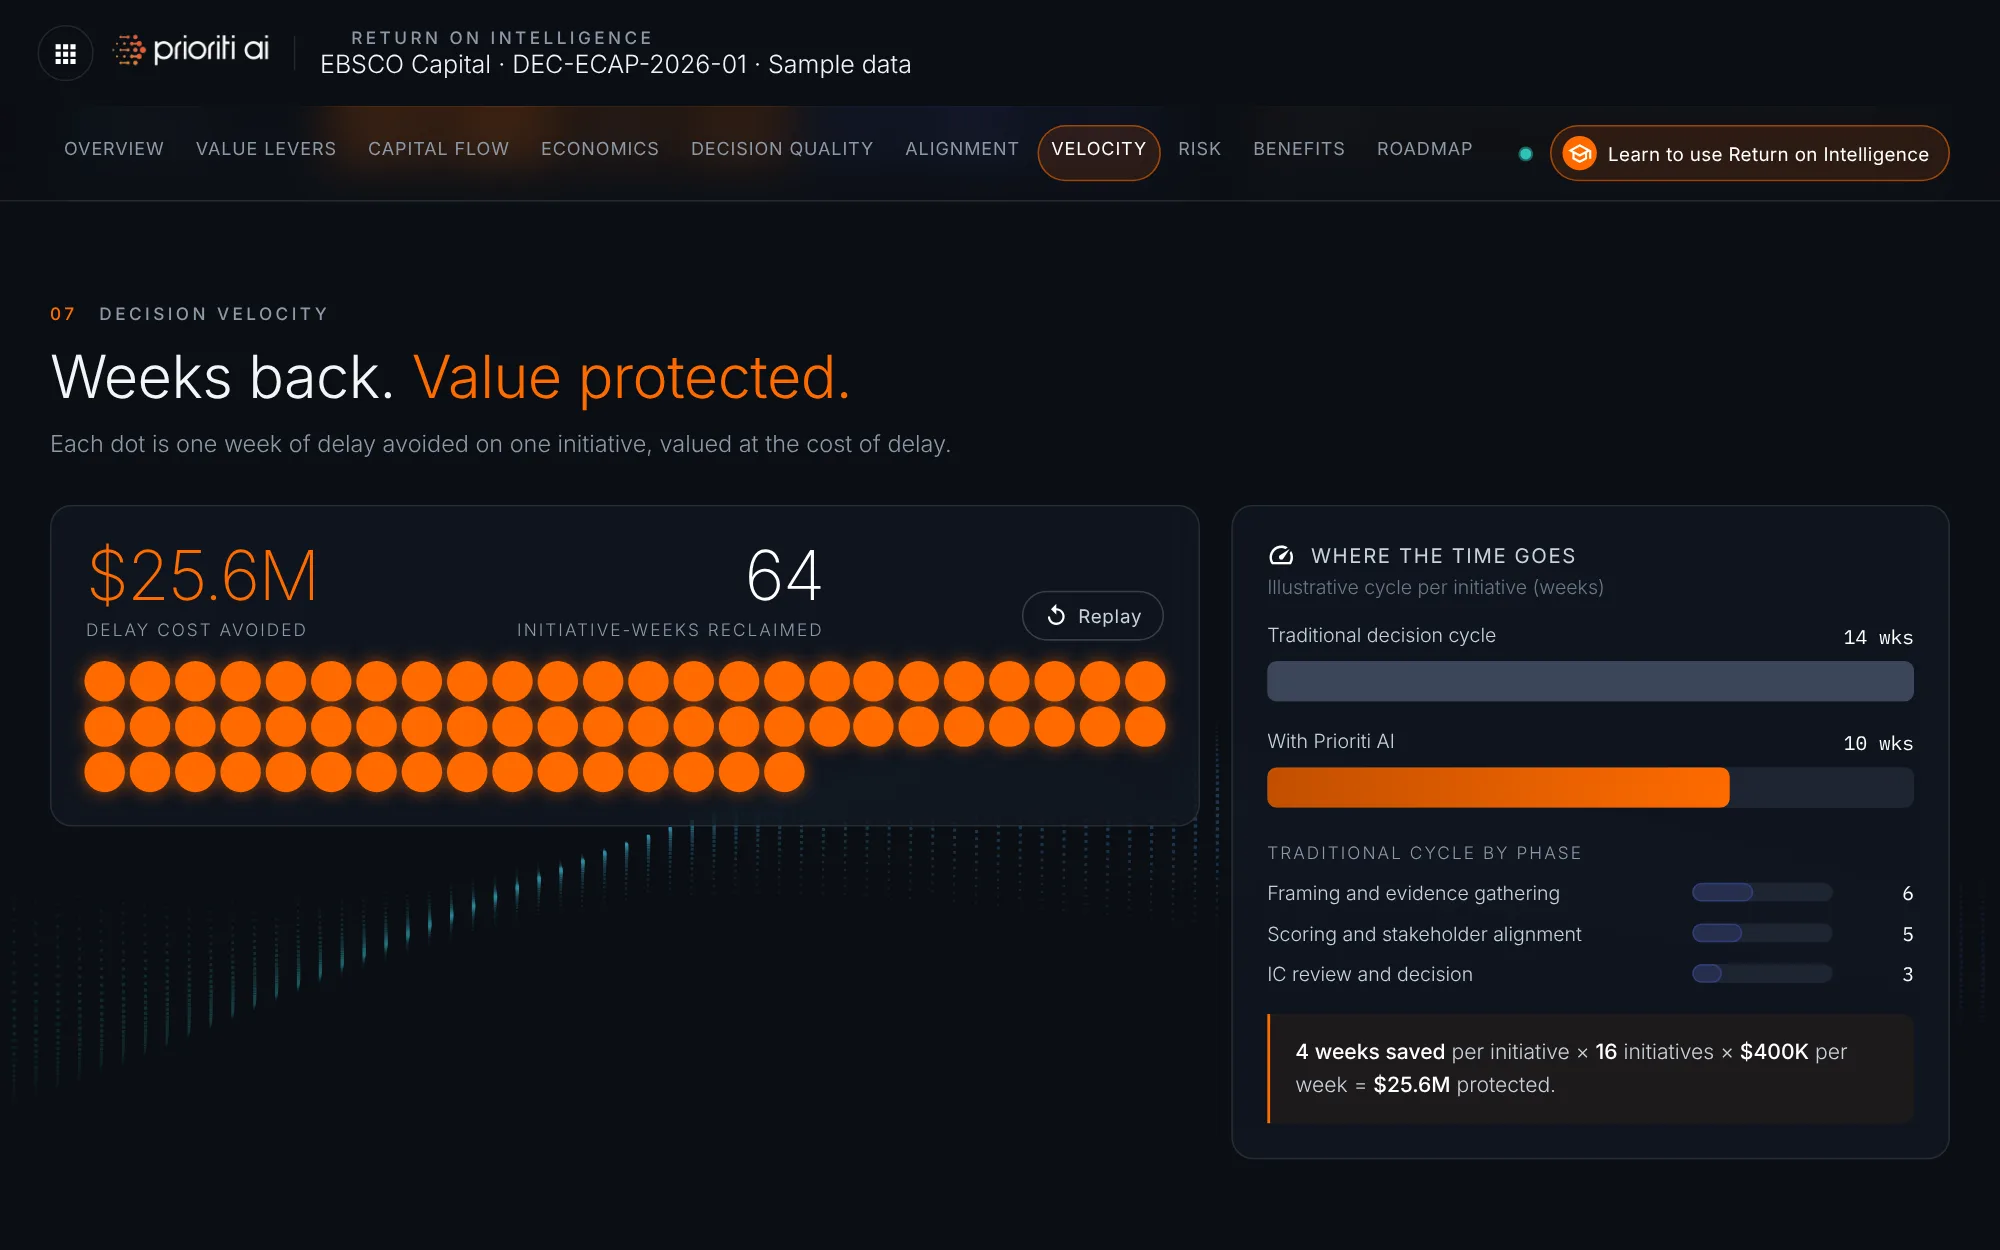Go to the Capital Flow tab
This screenshot has width=2000, height=1250.
[439, 149]
